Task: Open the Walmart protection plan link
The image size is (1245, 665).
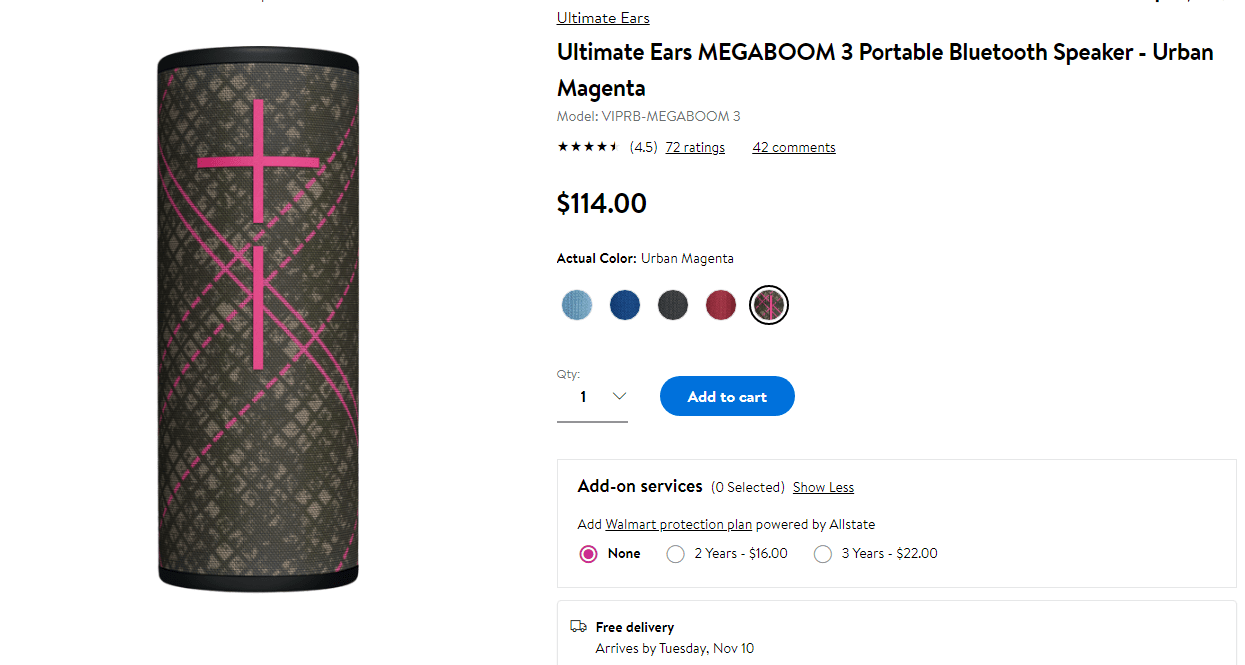Action: 678,524
